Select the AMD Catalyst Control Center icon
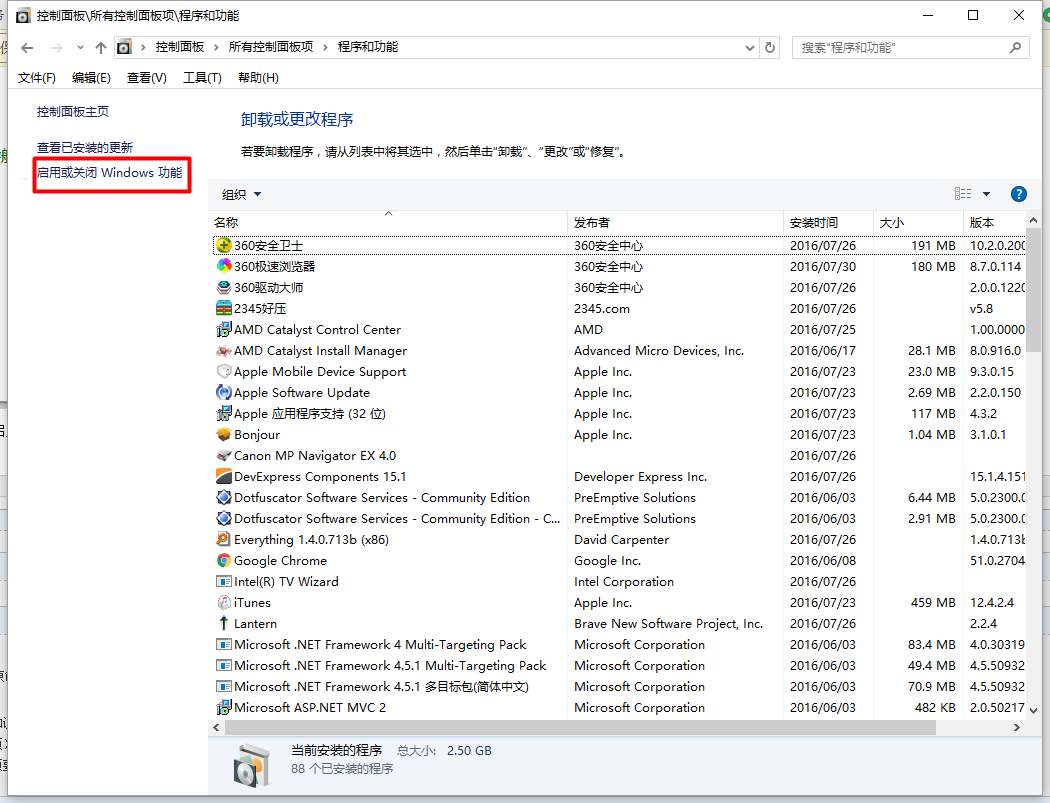Image resolution: width=1050 pixels, height=803 pixels. pyautogui.click(x=223, y=329)
